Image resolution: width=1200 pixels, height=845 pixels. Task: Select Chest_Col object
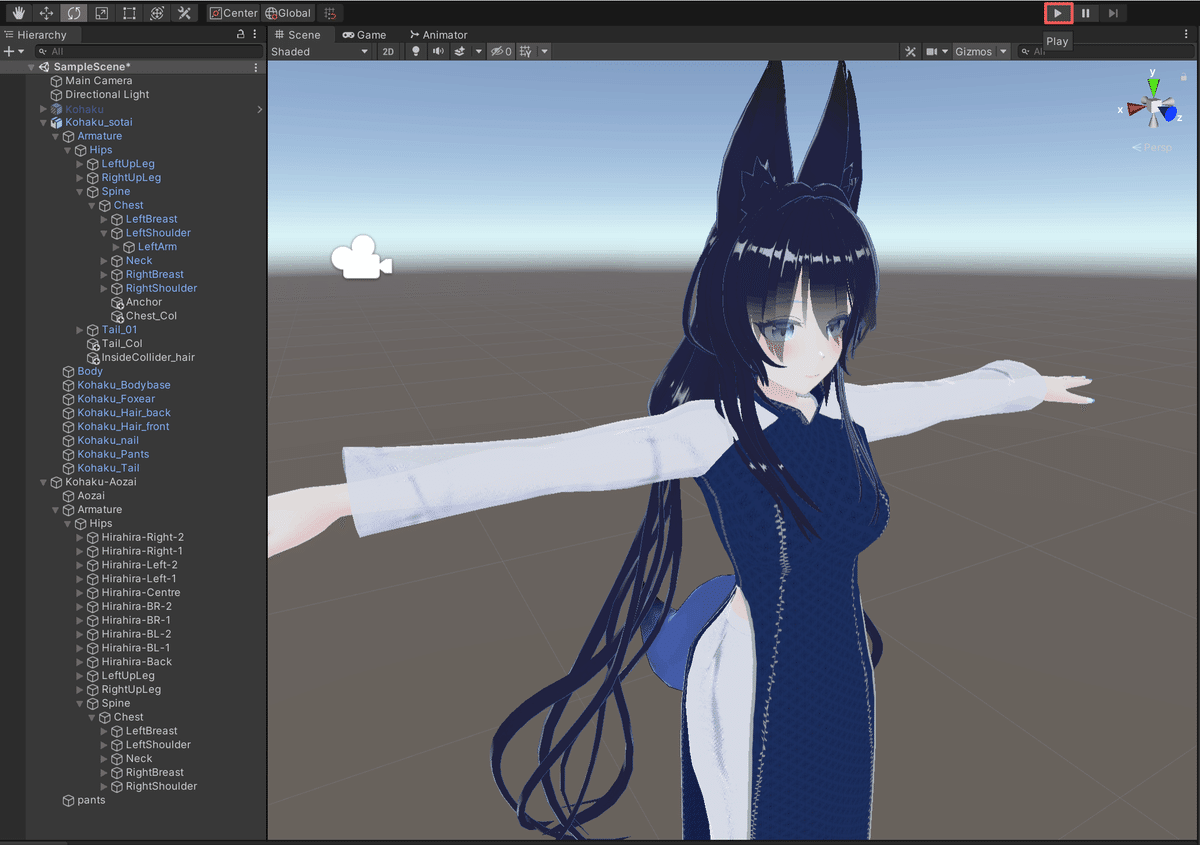[151, 316]
